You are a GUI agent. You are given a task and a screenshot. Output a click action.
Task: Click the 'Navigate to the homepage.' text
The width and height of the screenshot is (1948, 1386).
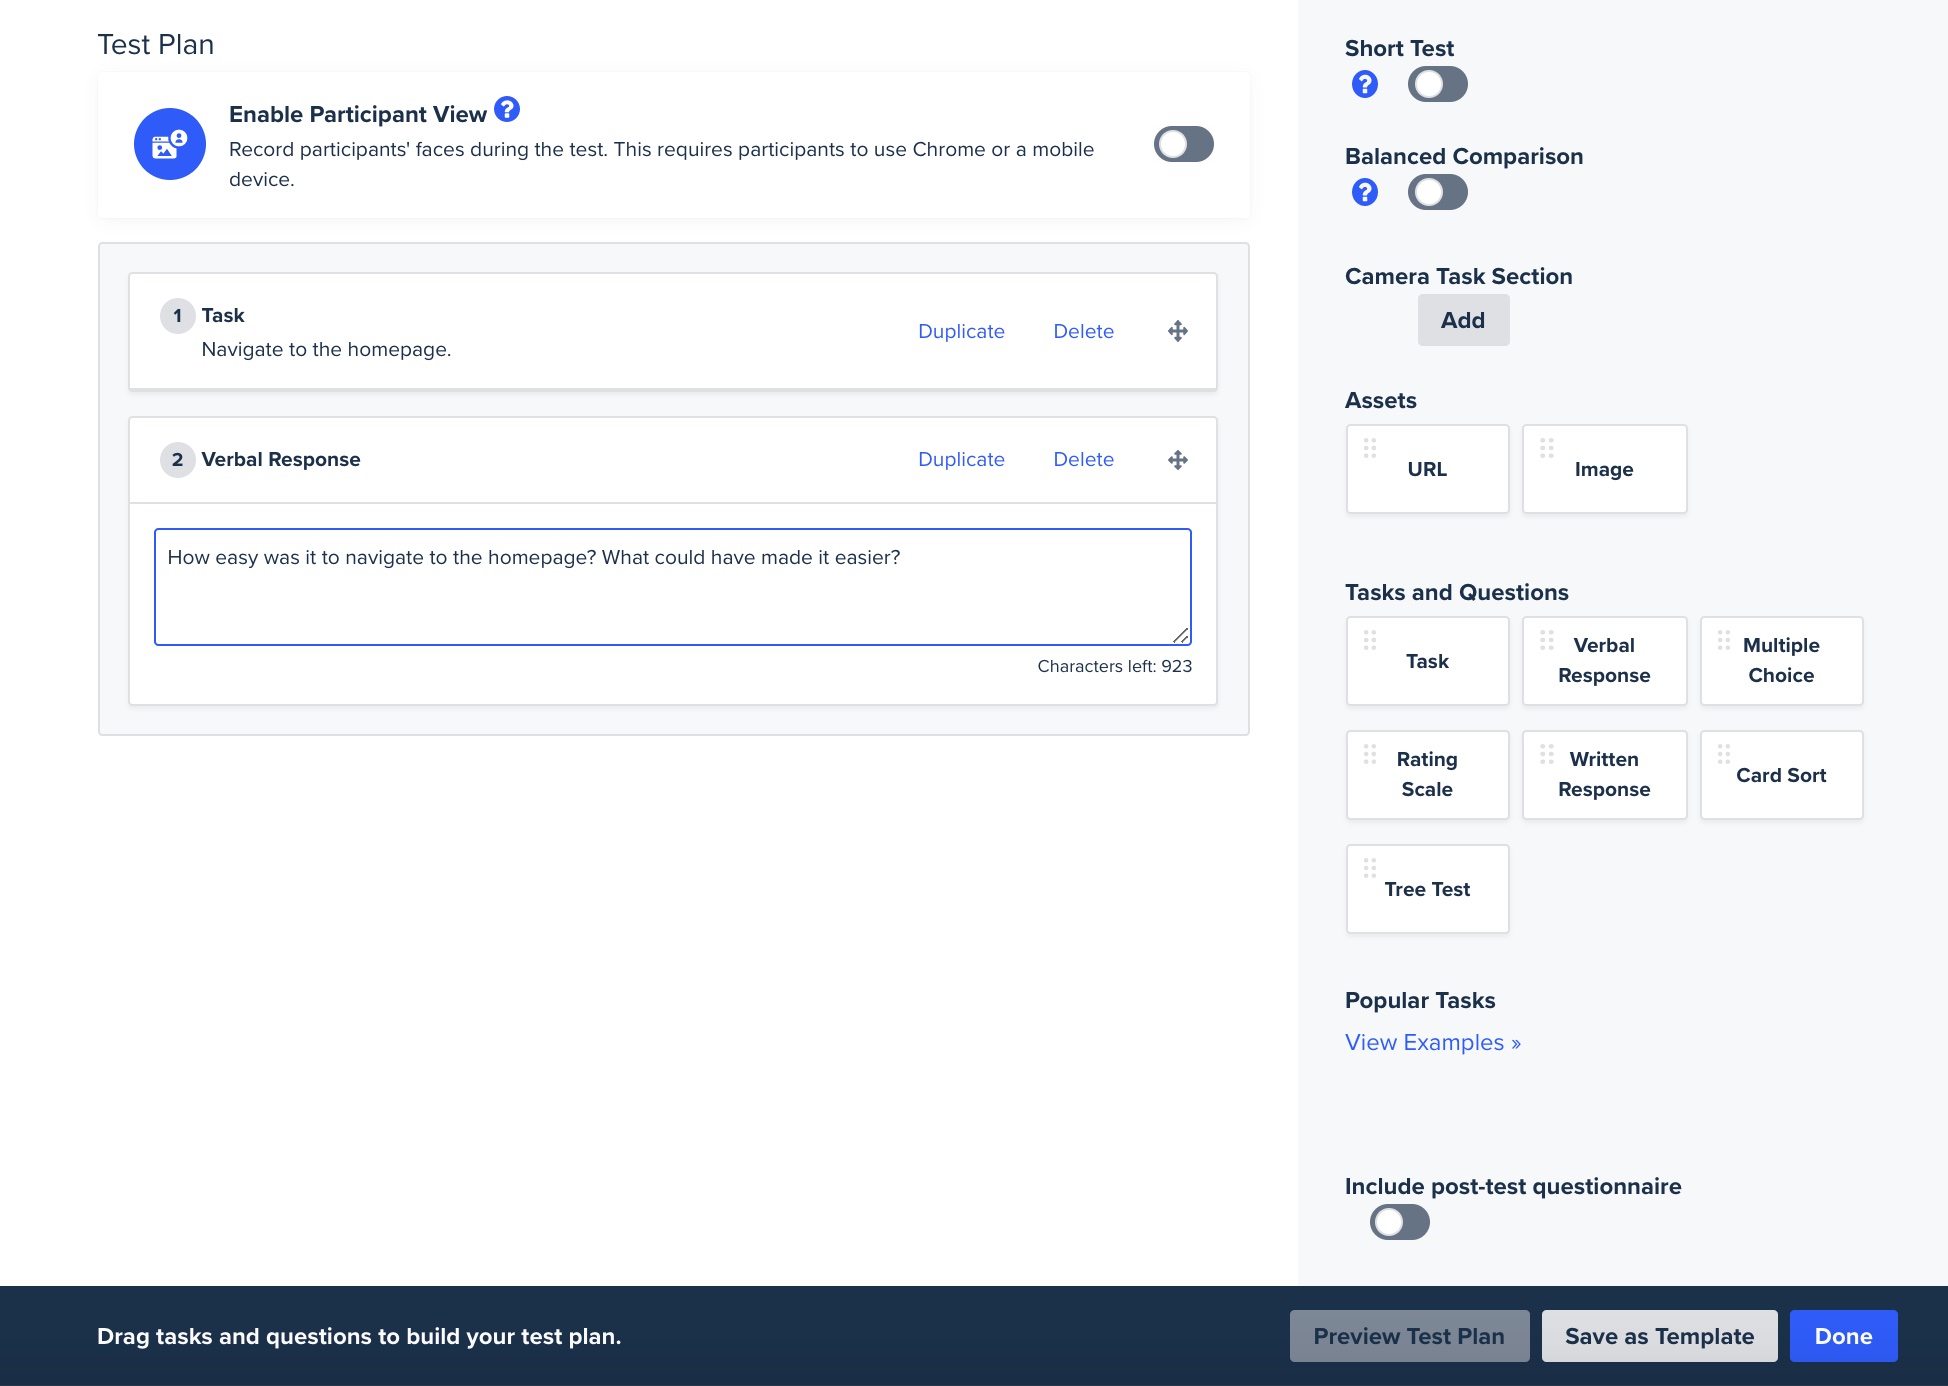point(326,349)
